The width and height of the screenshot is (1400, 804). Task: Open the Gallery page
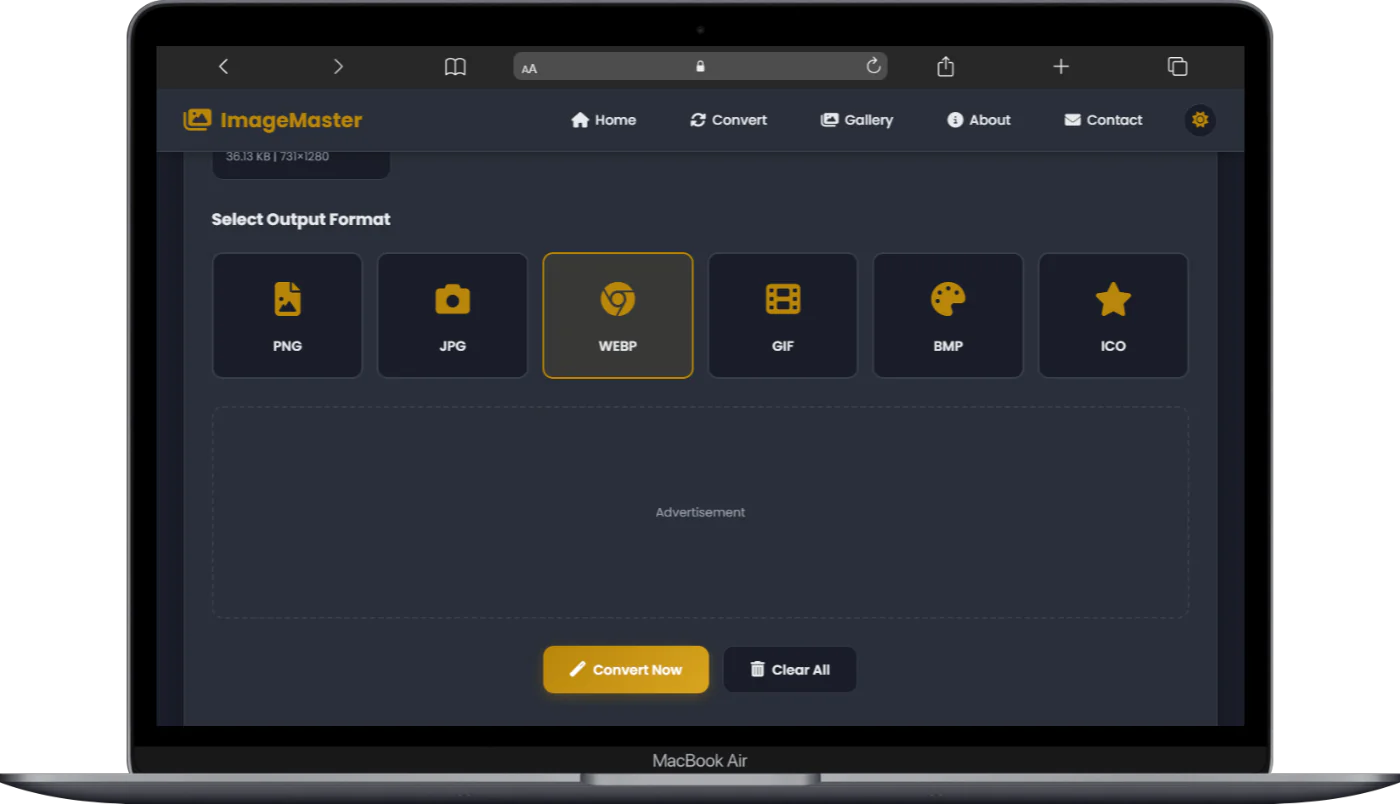tap(856, 120)
